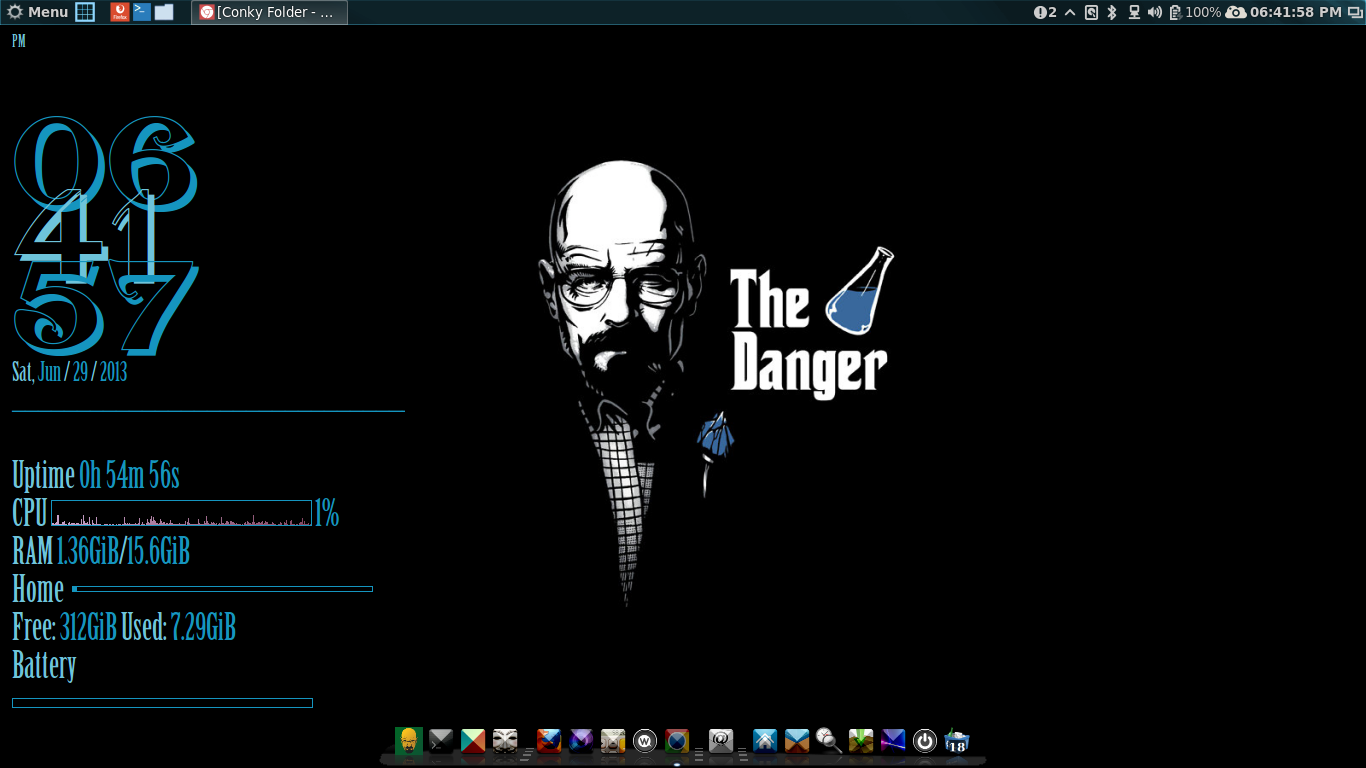Open the Bluetooth tray icon
The image size is (1366, 768).
(x=1111, y=12)
